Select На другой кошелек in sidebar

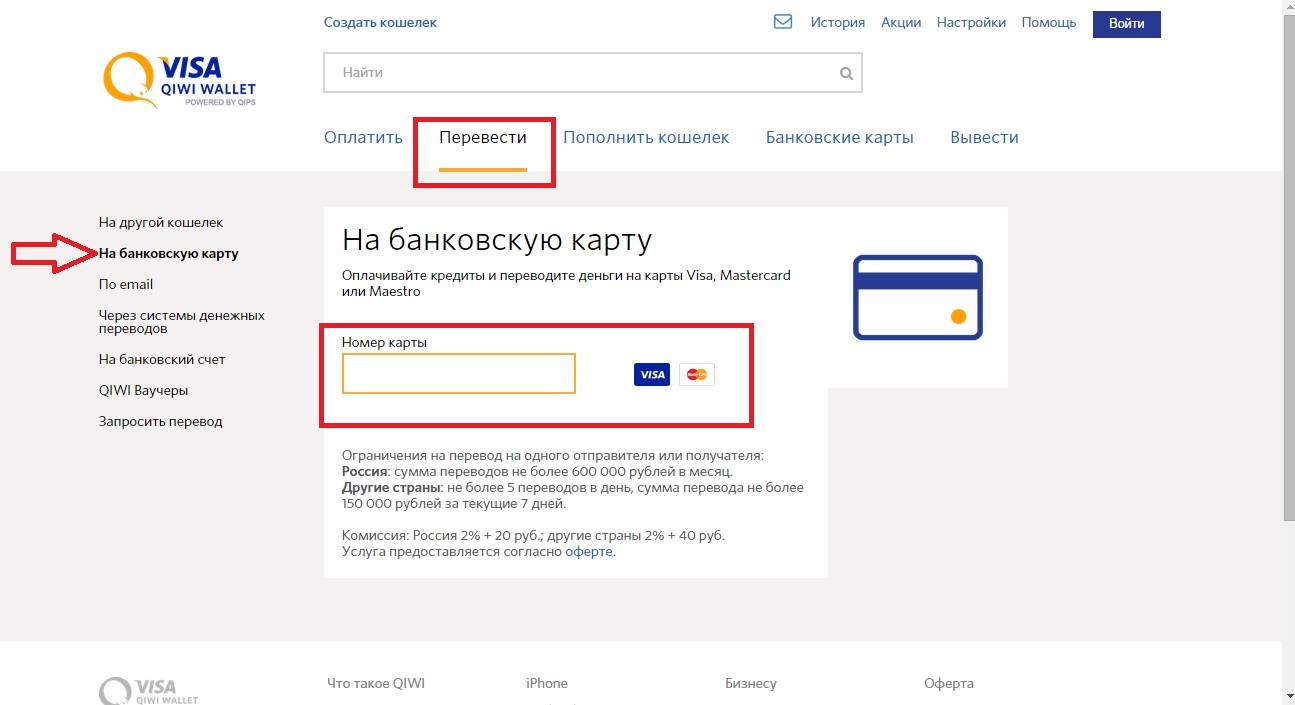tap(161, 222)
